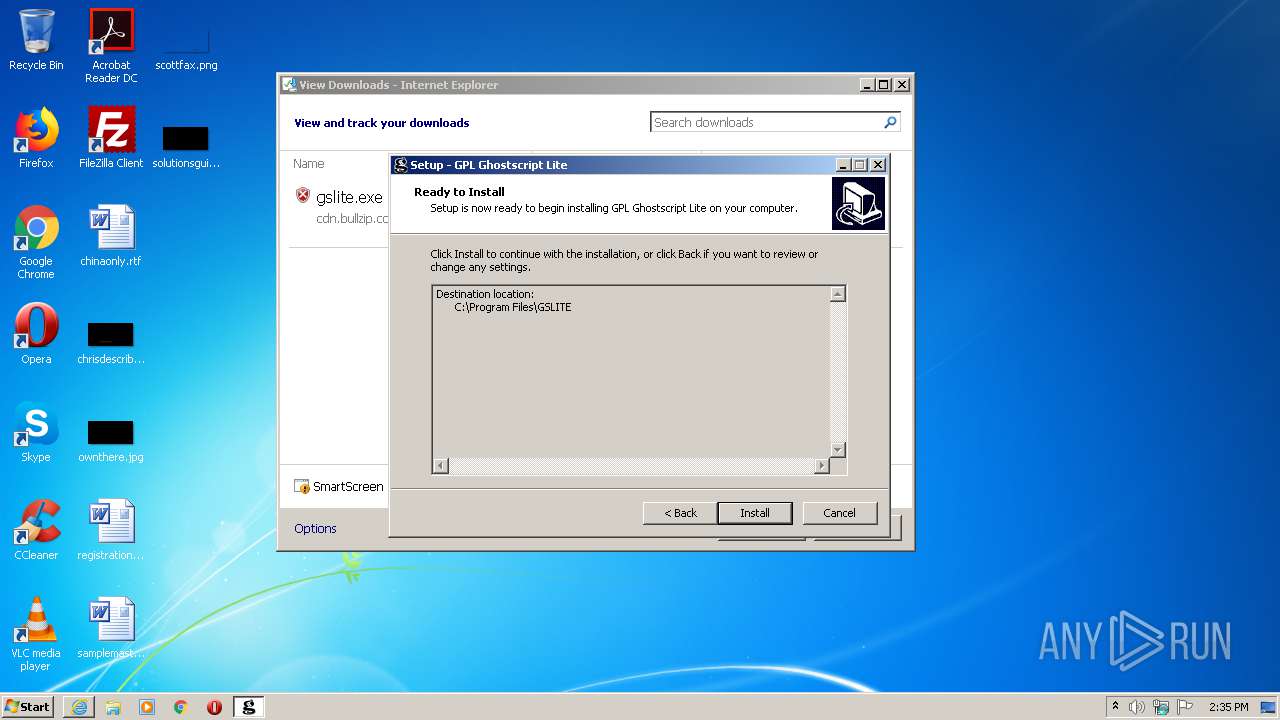
Task: Open Firefox desktop shortcut
Action: click(36, 138)
